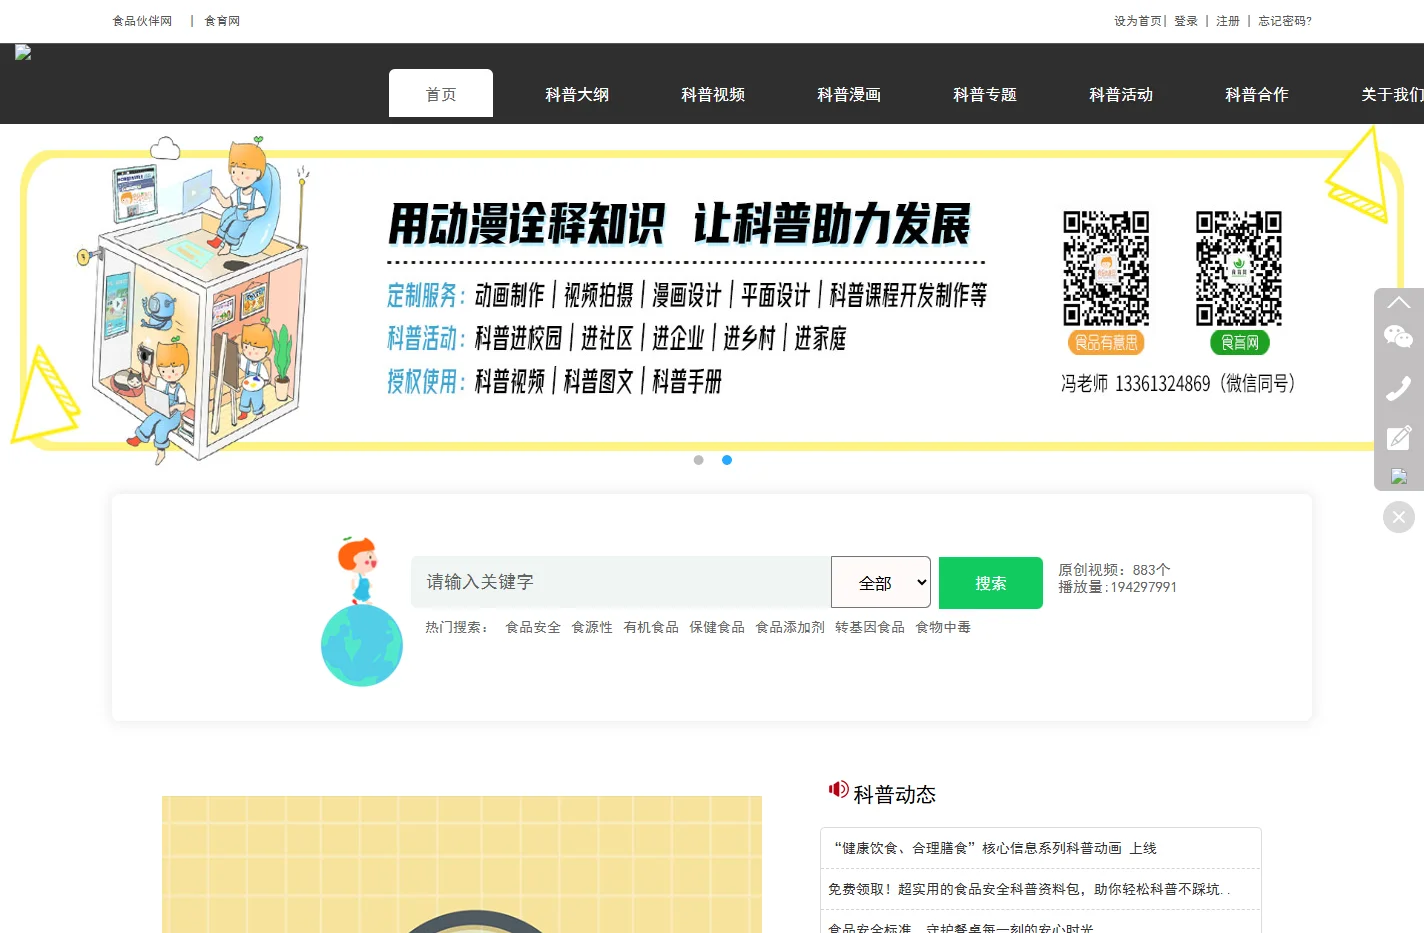This screenshot has width=1424, height=933.
Task: Click the scroll-to-top chevron in side widget
Action: [x=1399, y=302]
